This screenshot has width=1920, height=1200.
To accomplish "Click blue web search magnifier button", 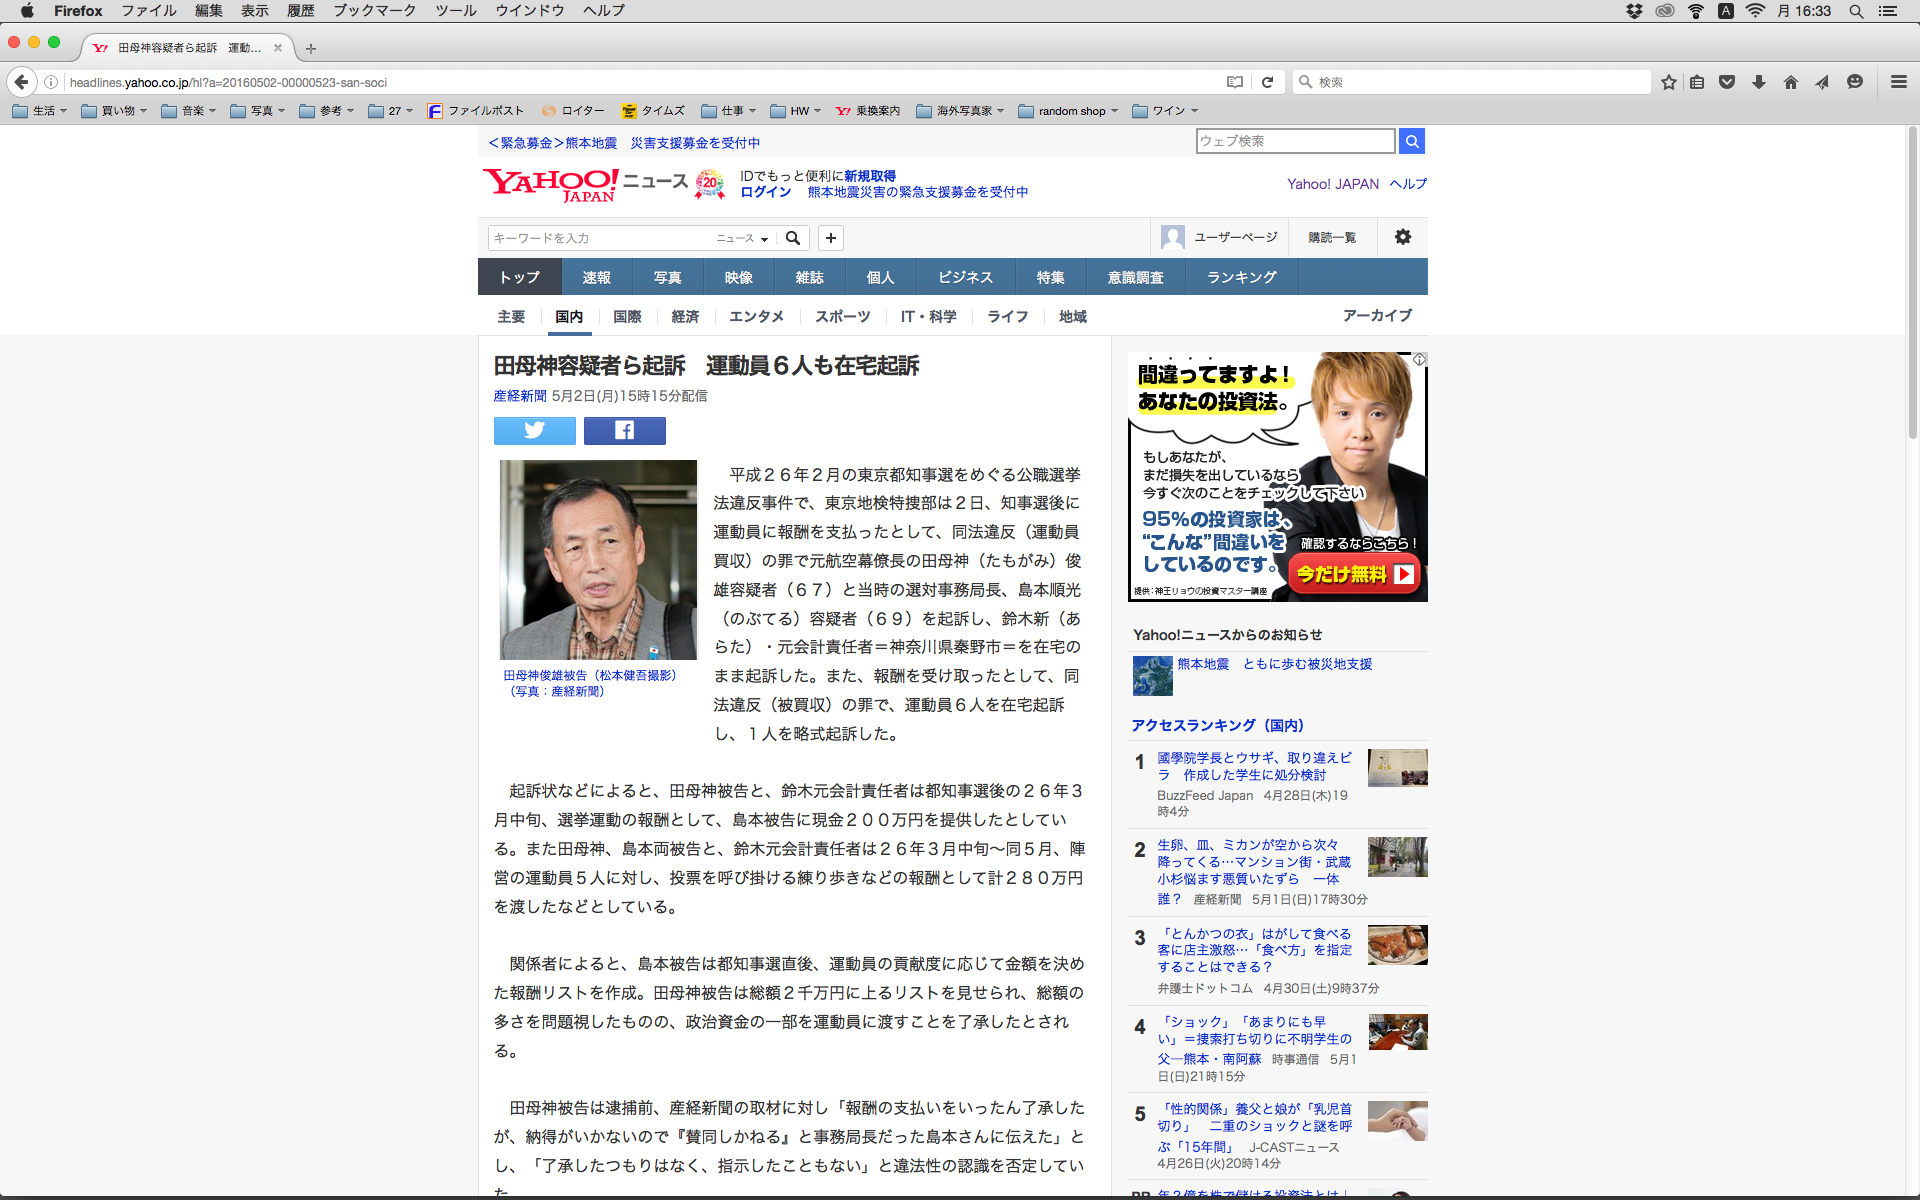I will 1411,141.
